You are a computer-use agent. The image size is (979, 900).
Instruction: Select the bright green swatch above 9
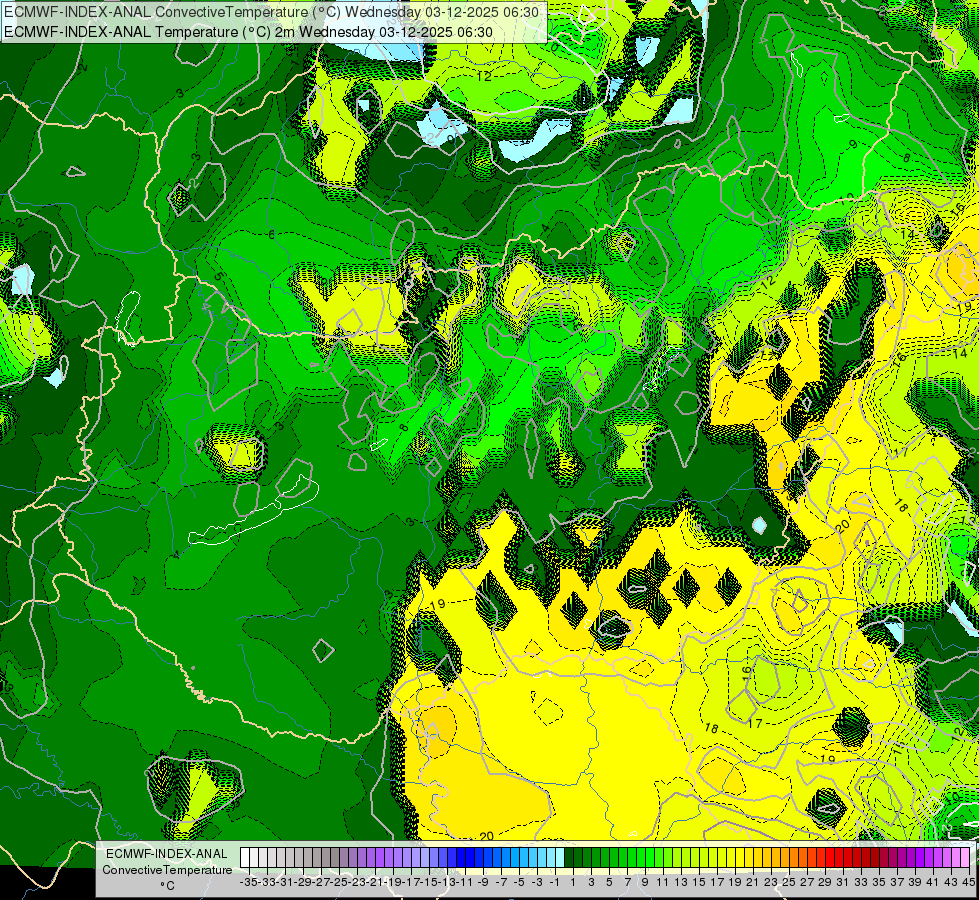tap(641, 857)
